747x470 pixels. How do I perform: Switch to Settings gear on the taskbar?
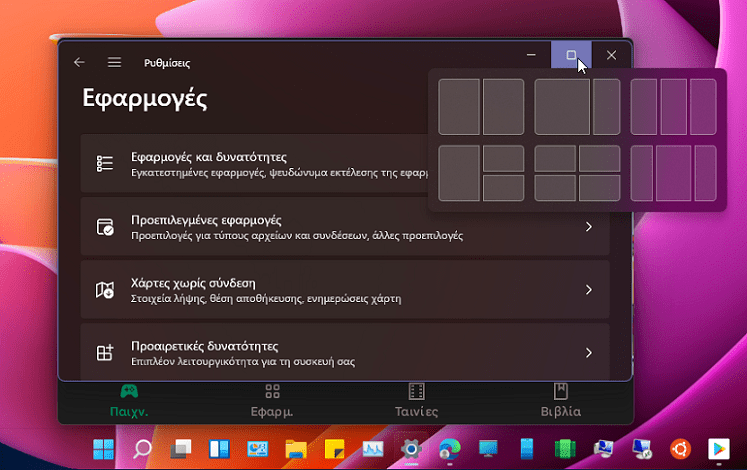411,449
